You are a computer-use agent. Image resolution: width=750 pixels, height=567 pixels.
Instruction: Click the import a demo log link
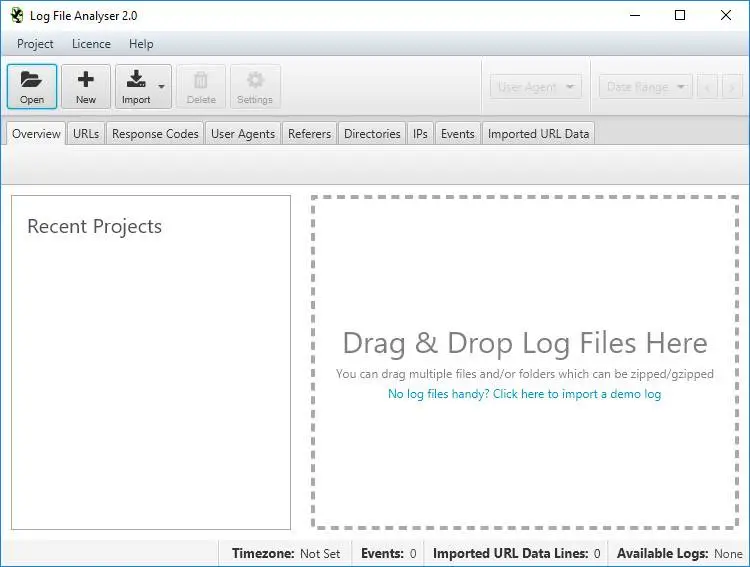(524, 394)
